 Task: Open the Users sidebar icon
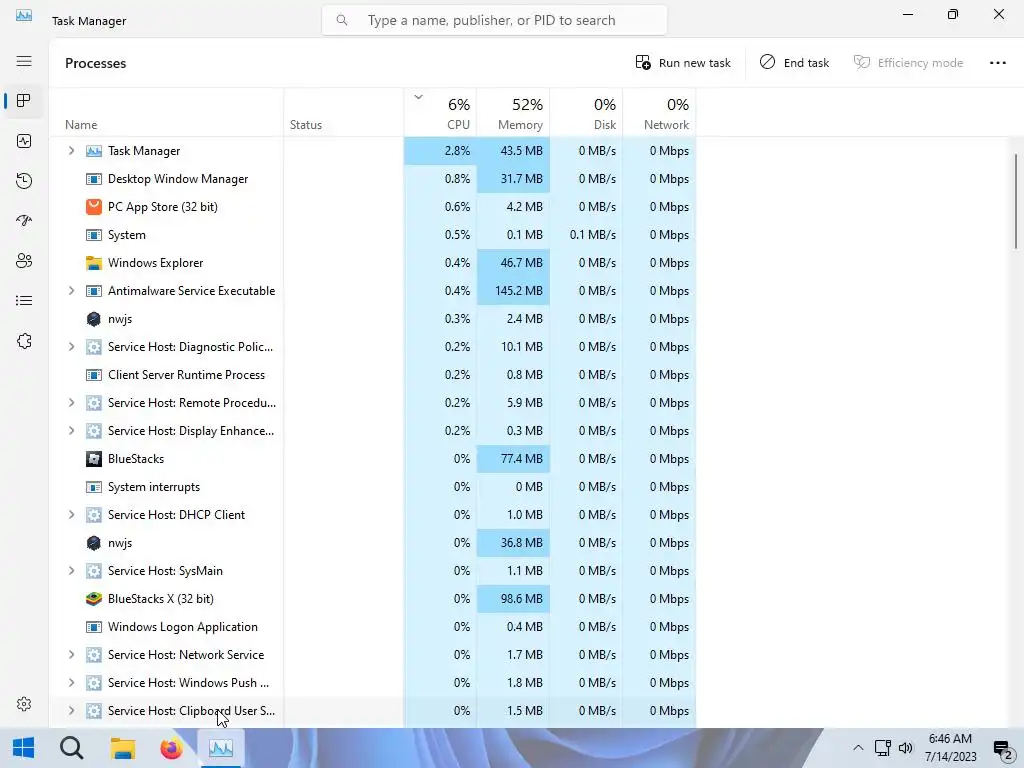click(24, 261)
